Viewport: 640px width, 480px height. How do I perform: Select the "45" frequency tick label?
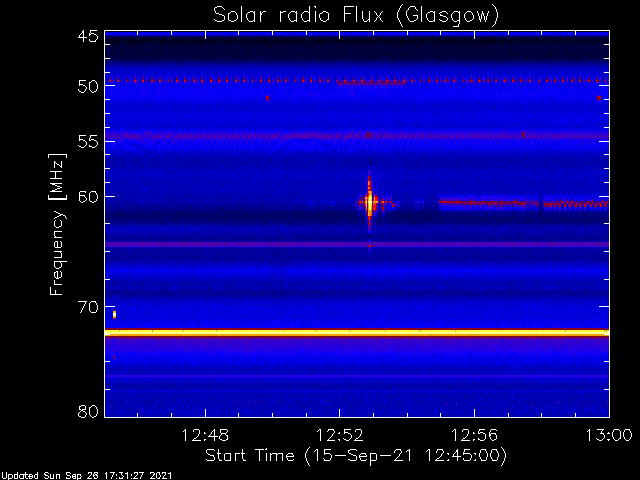click(88, 36)
